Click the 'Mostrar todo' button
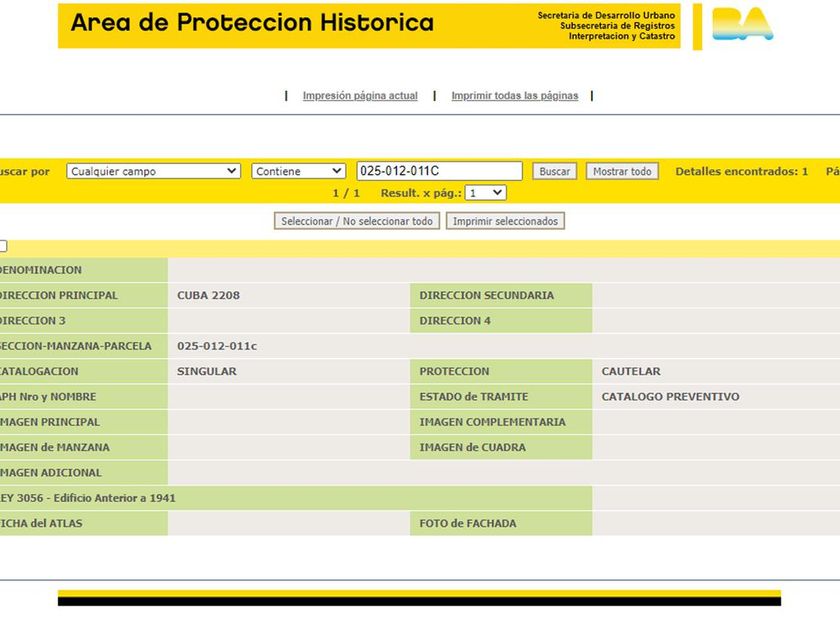The image size is (840, 630). (x=622, y=171)
